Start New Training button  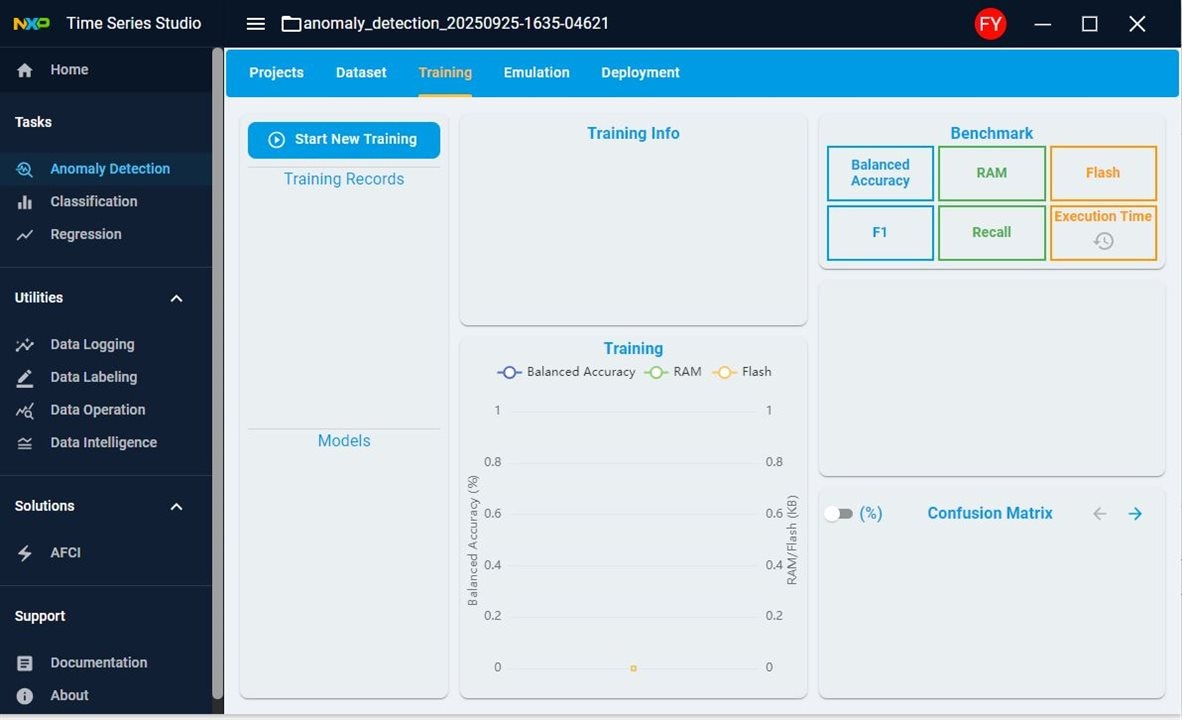pos(344,139)
